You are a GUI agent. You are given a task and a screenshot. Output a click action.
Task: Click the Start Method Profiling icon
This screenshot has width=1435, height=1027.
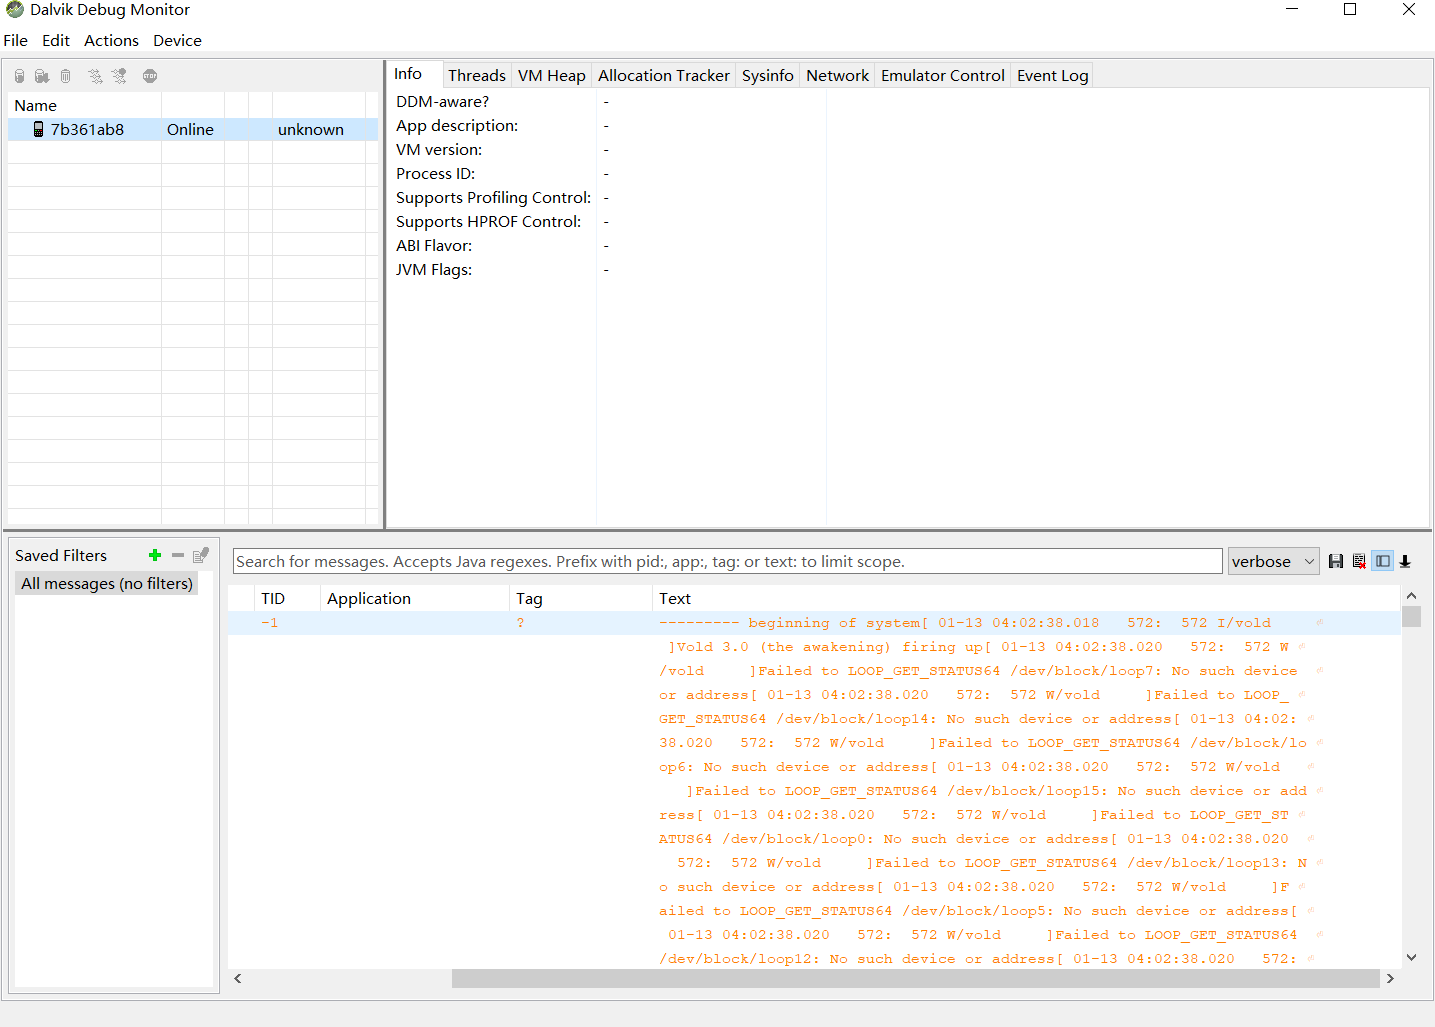tap(119, 76)
